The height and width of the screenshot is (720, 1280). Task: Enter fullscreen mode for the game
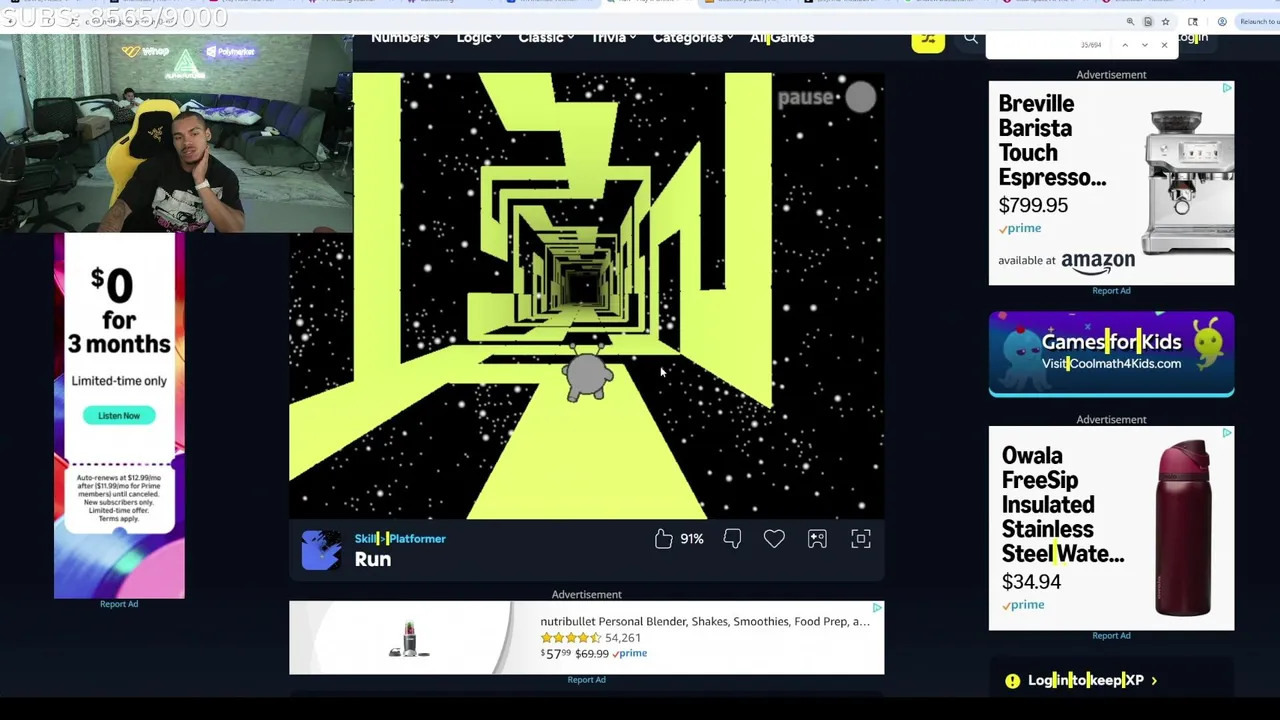pos(861,539)
